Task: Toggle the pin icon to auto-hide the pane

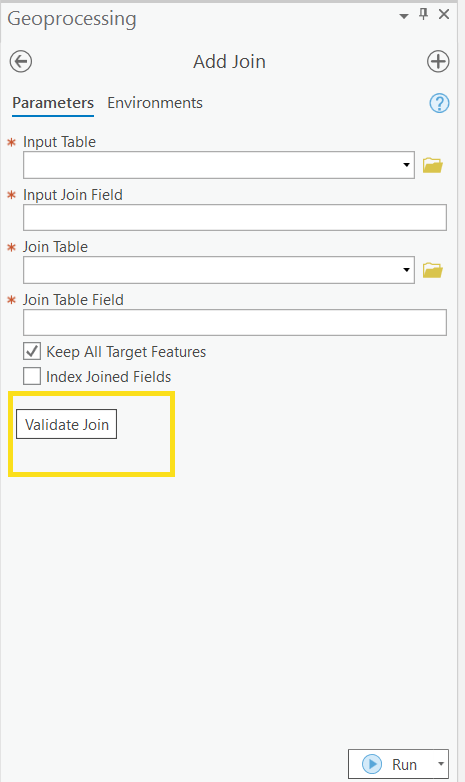Action: (424, 14)
